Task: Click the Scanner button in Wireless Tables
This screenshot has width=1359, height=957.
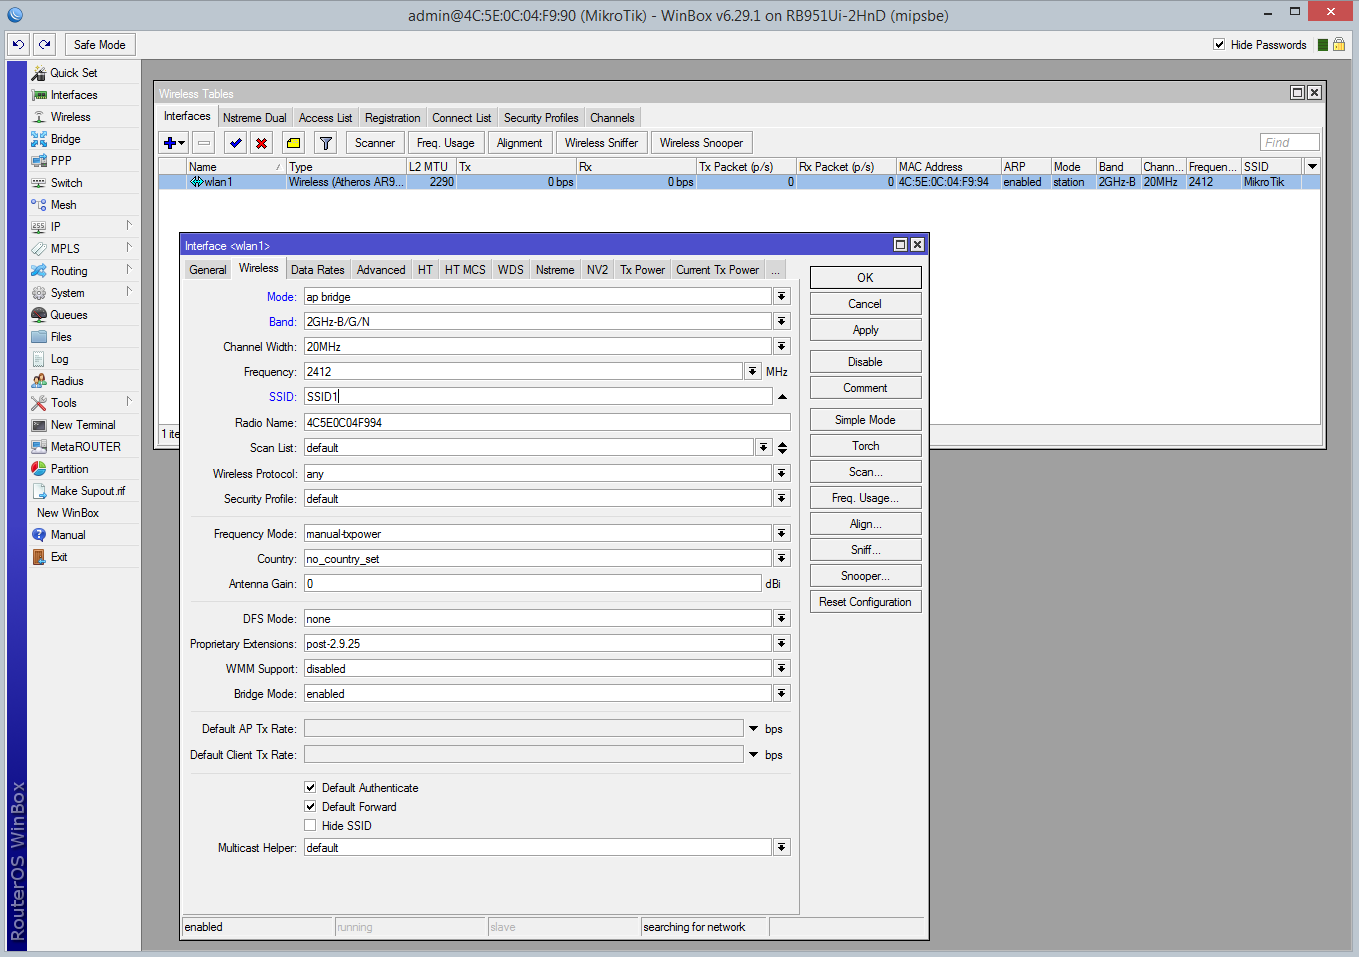Action: [375, 143]
